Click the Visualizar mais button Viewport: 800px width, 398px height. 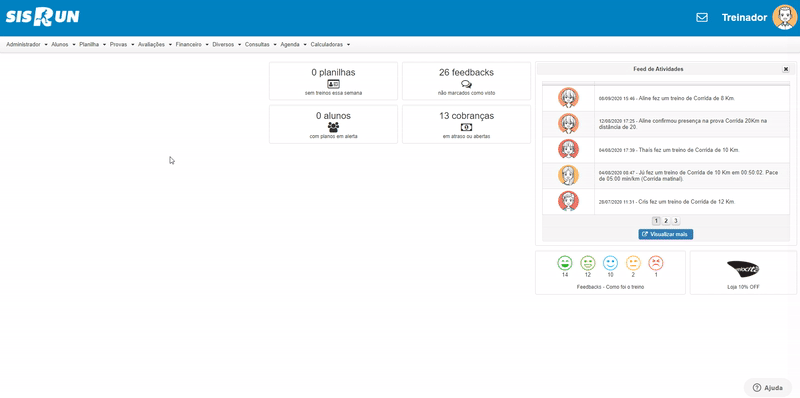point(666,234)
